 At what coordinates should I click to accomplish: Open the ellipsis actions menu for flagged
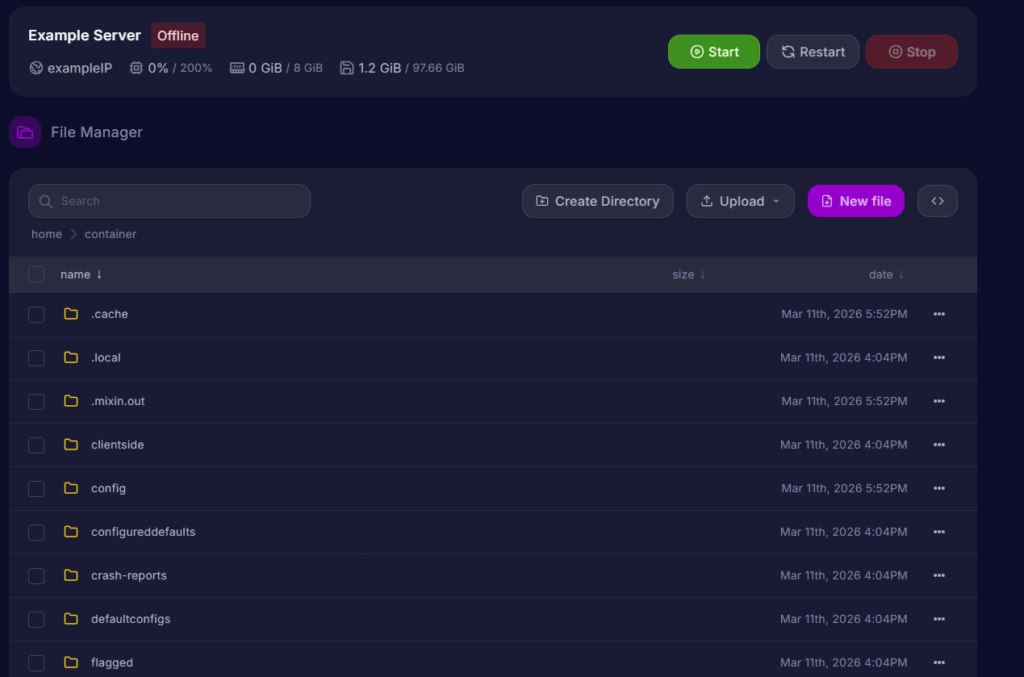pyautogui.click(x=938, y=662)
